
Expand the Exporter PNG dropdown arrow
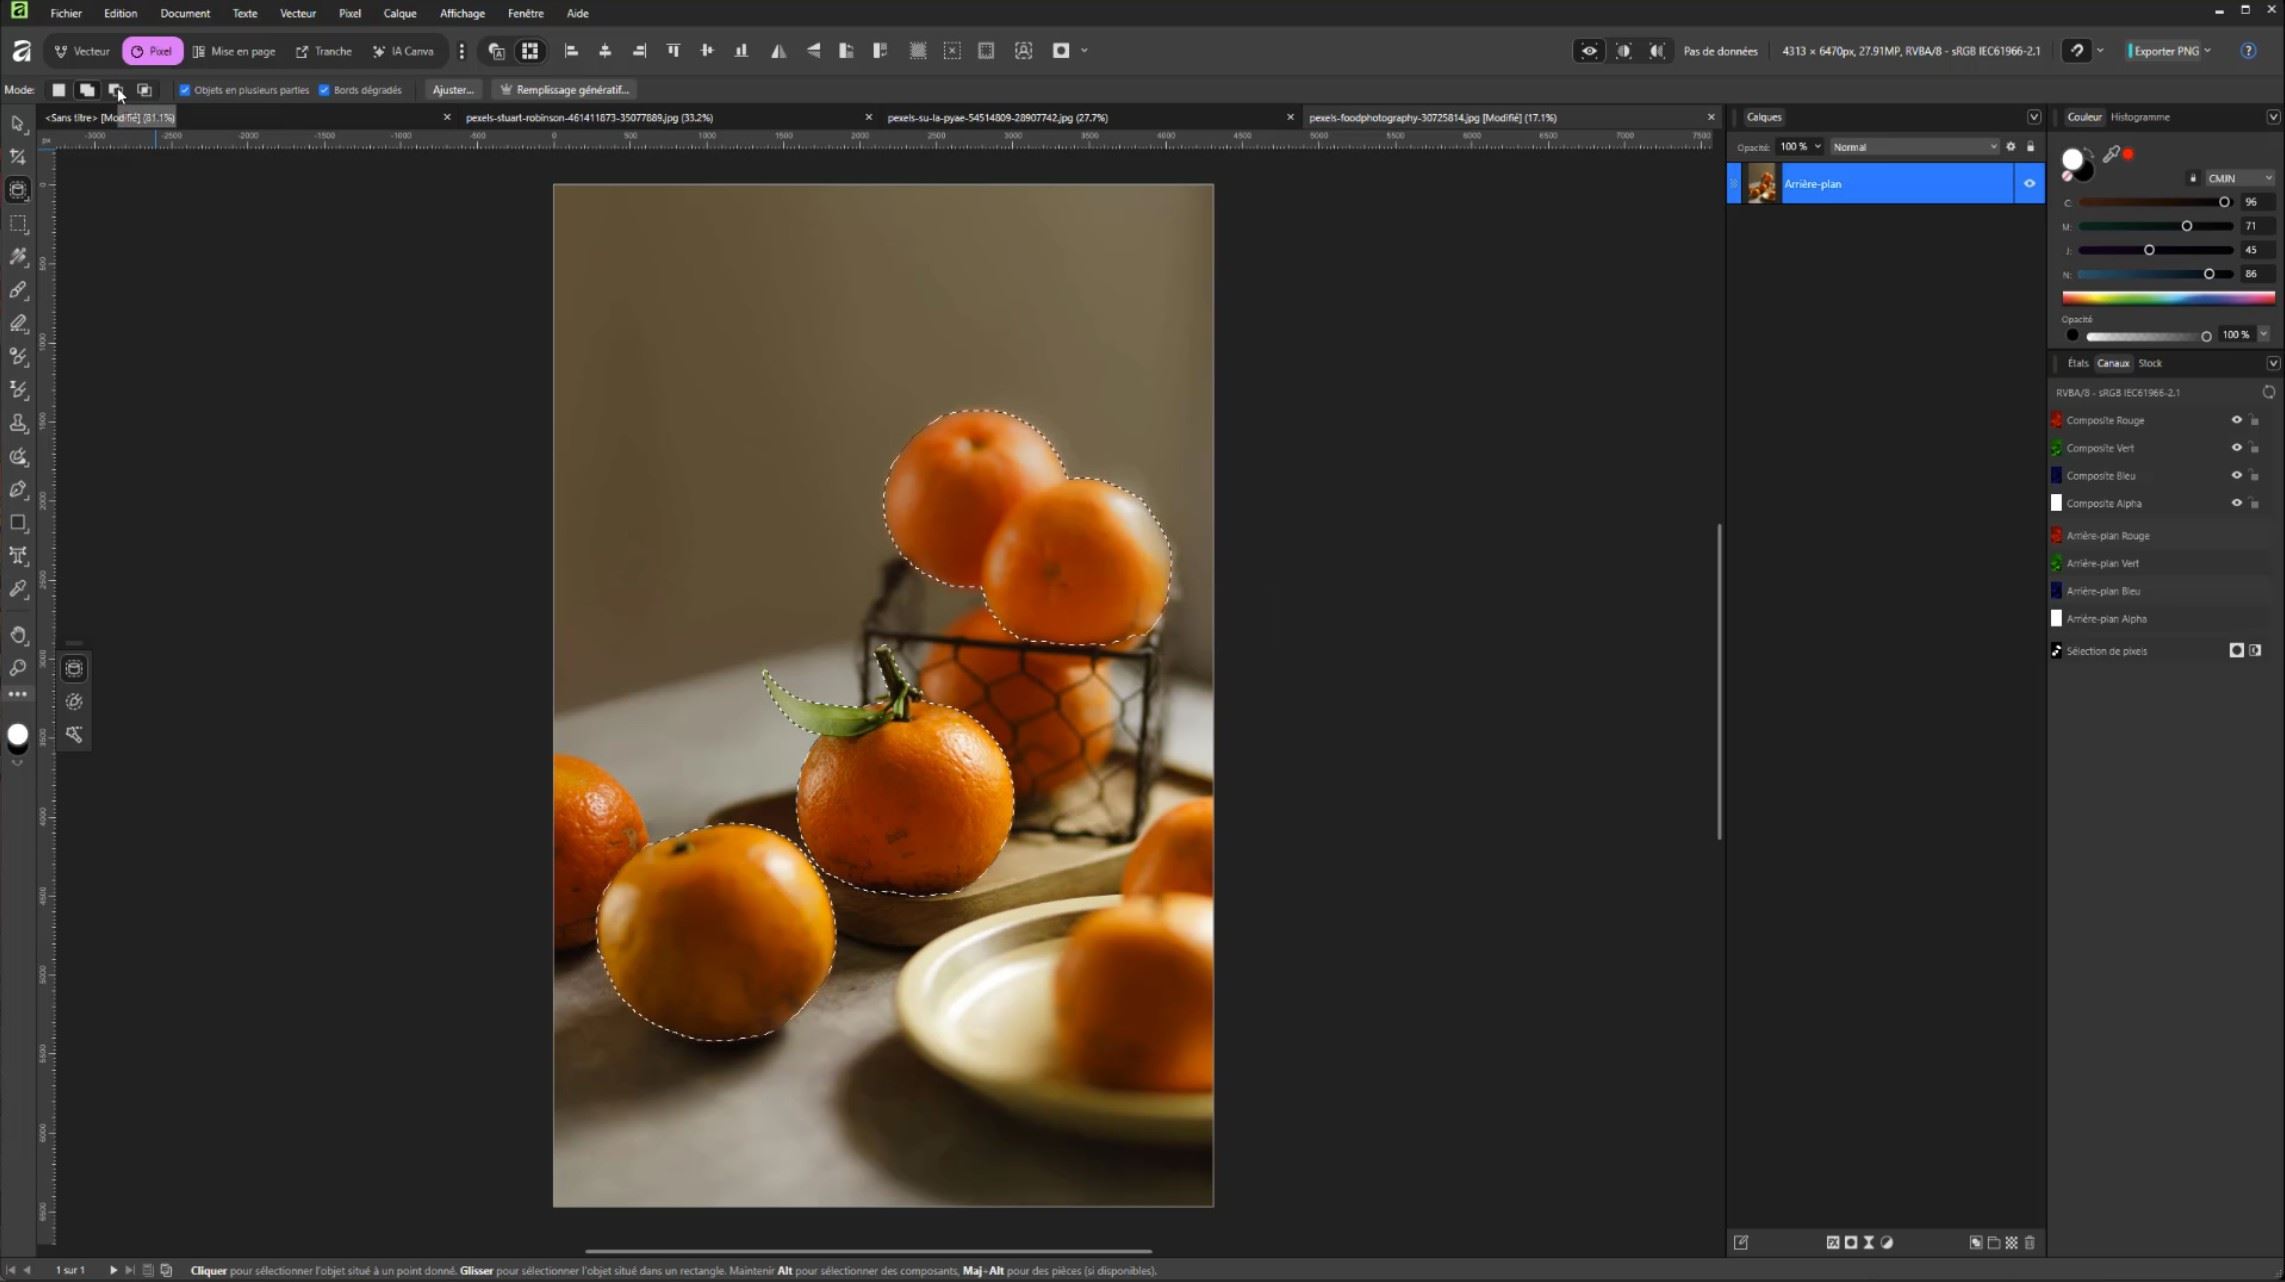tap(2208, 51)
